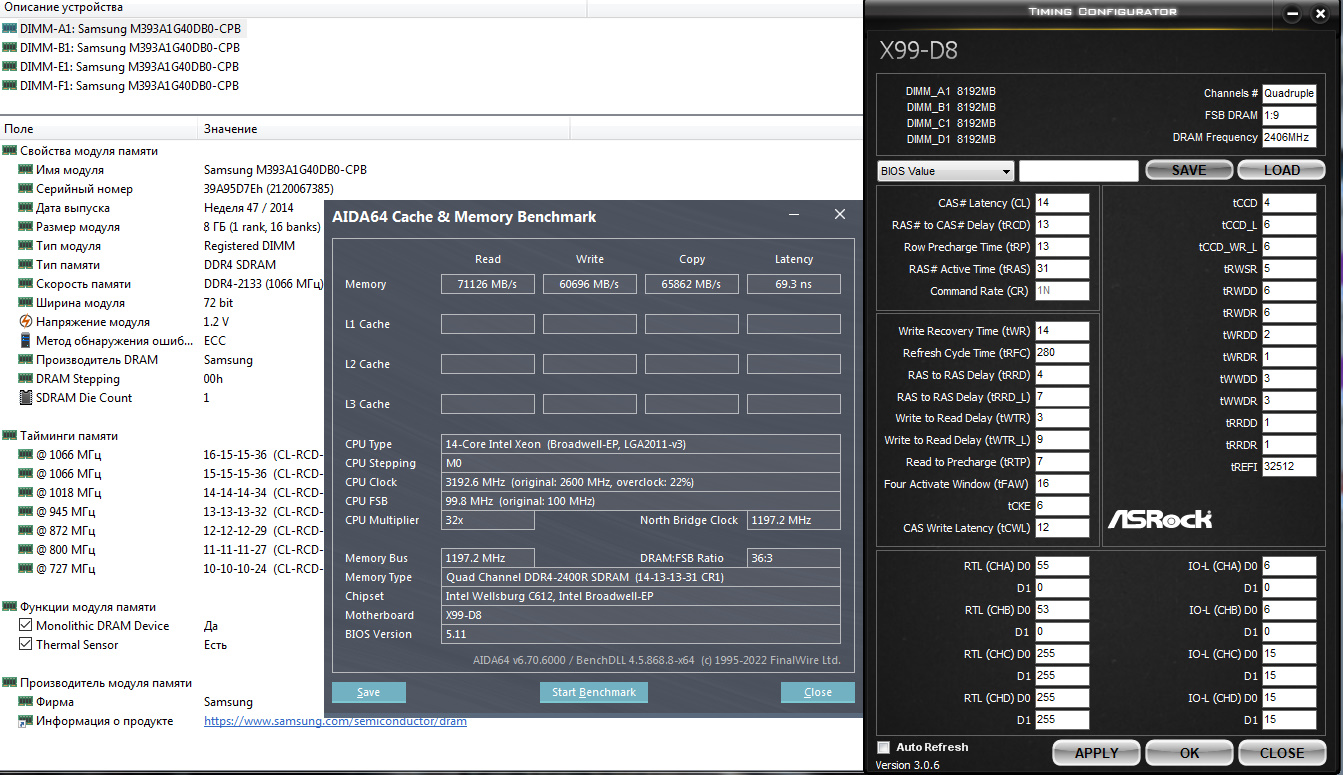
Task: Click the icon next to Тайминги памяти heading
Action: 10,436
